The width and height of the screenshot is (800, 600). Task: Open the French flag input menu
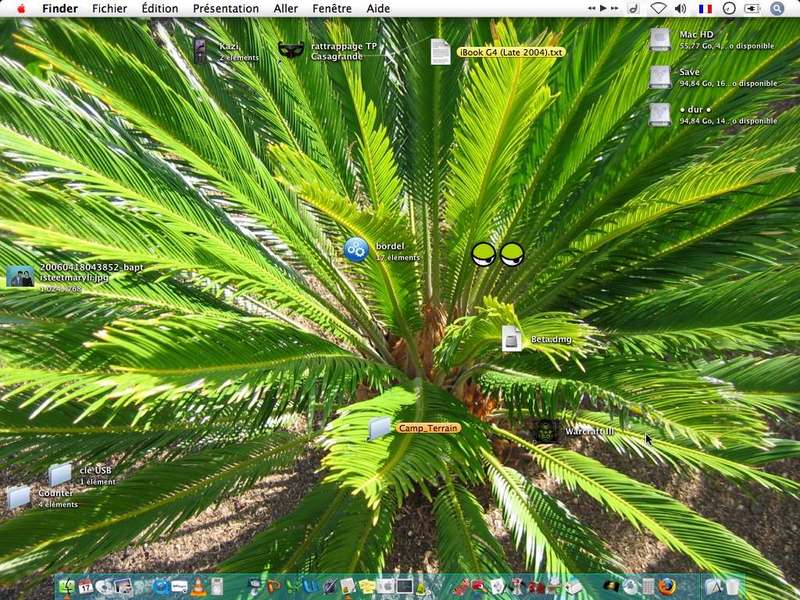705,9
